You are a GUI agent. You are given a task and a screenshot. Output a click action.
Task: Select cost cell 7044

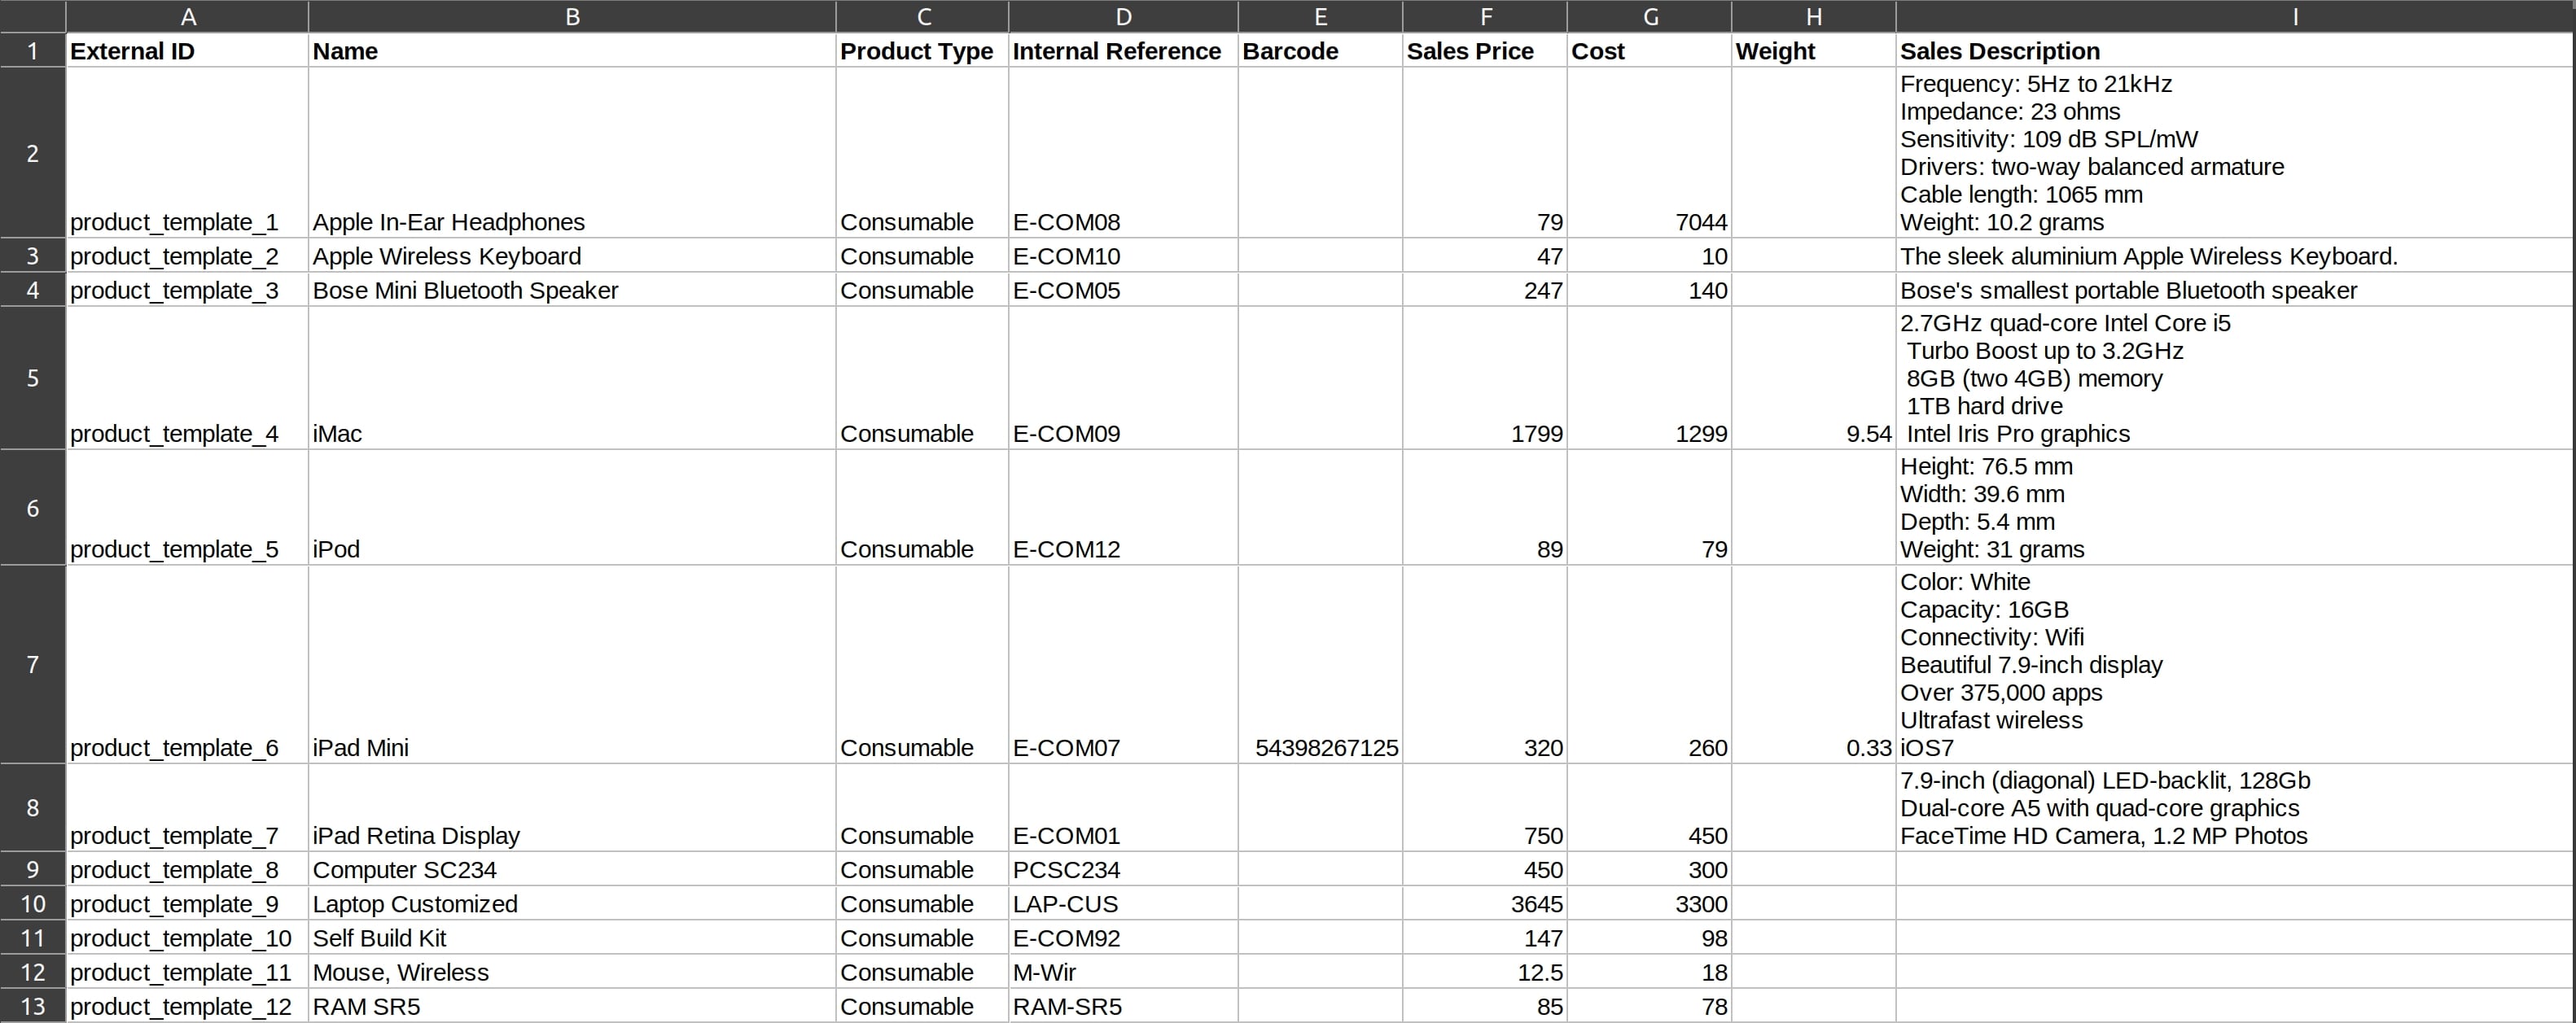1649,153
